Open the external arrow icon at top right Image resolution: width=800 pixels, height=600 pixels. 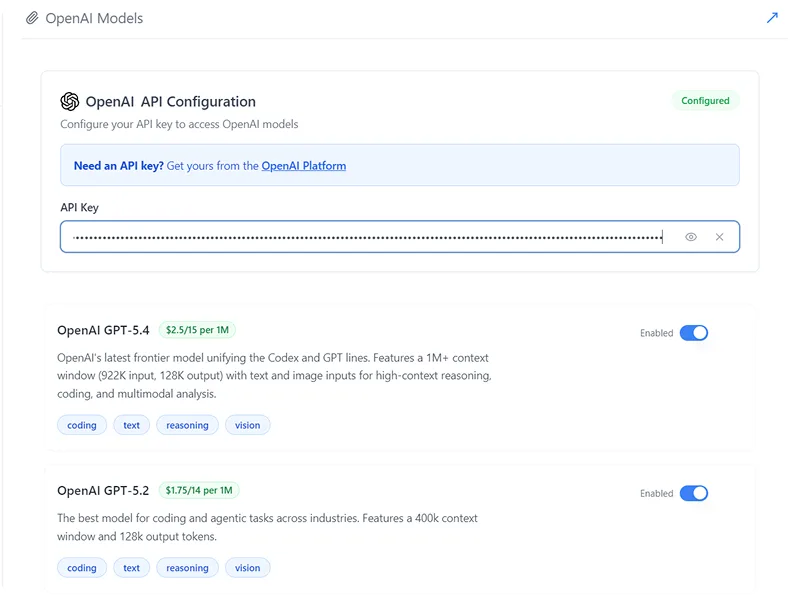(x=772, y=18)
